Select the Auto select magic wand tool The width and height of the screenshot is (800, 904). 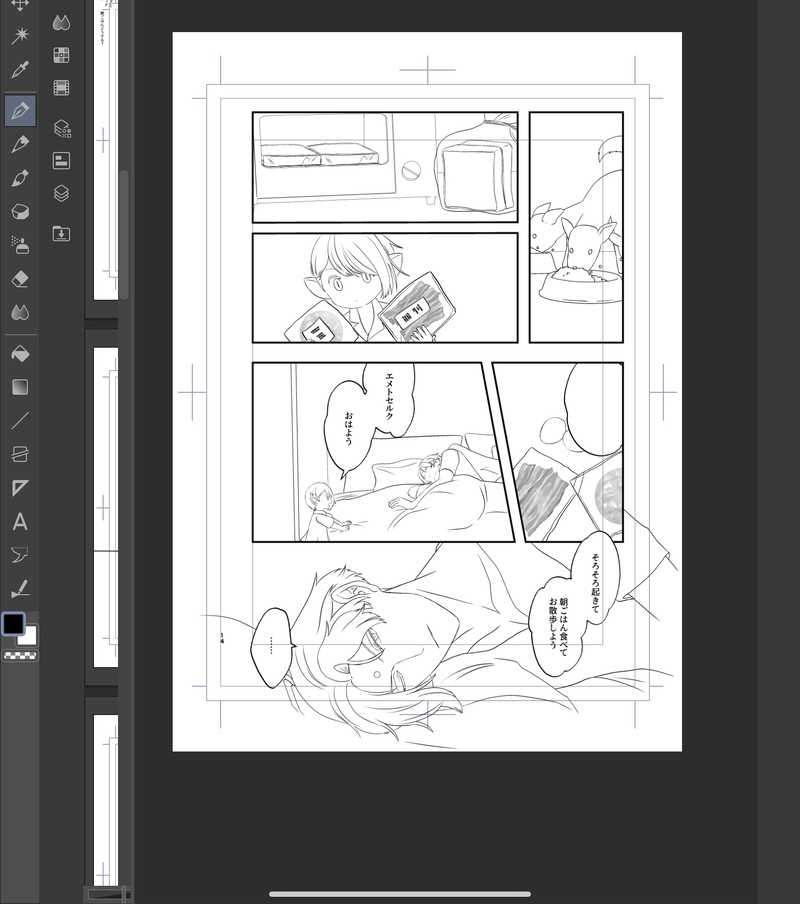pyautogui.click(x=20, y=35)
